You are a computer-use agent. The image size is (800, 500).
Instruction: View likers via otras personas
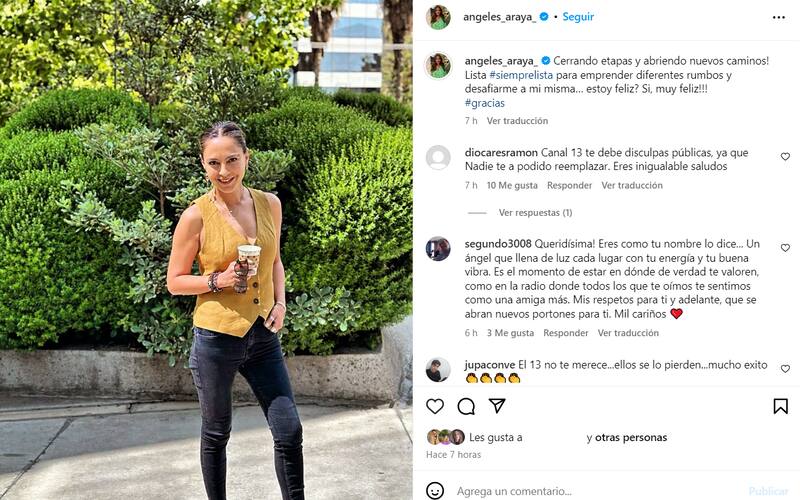click(x=631, y=438)
